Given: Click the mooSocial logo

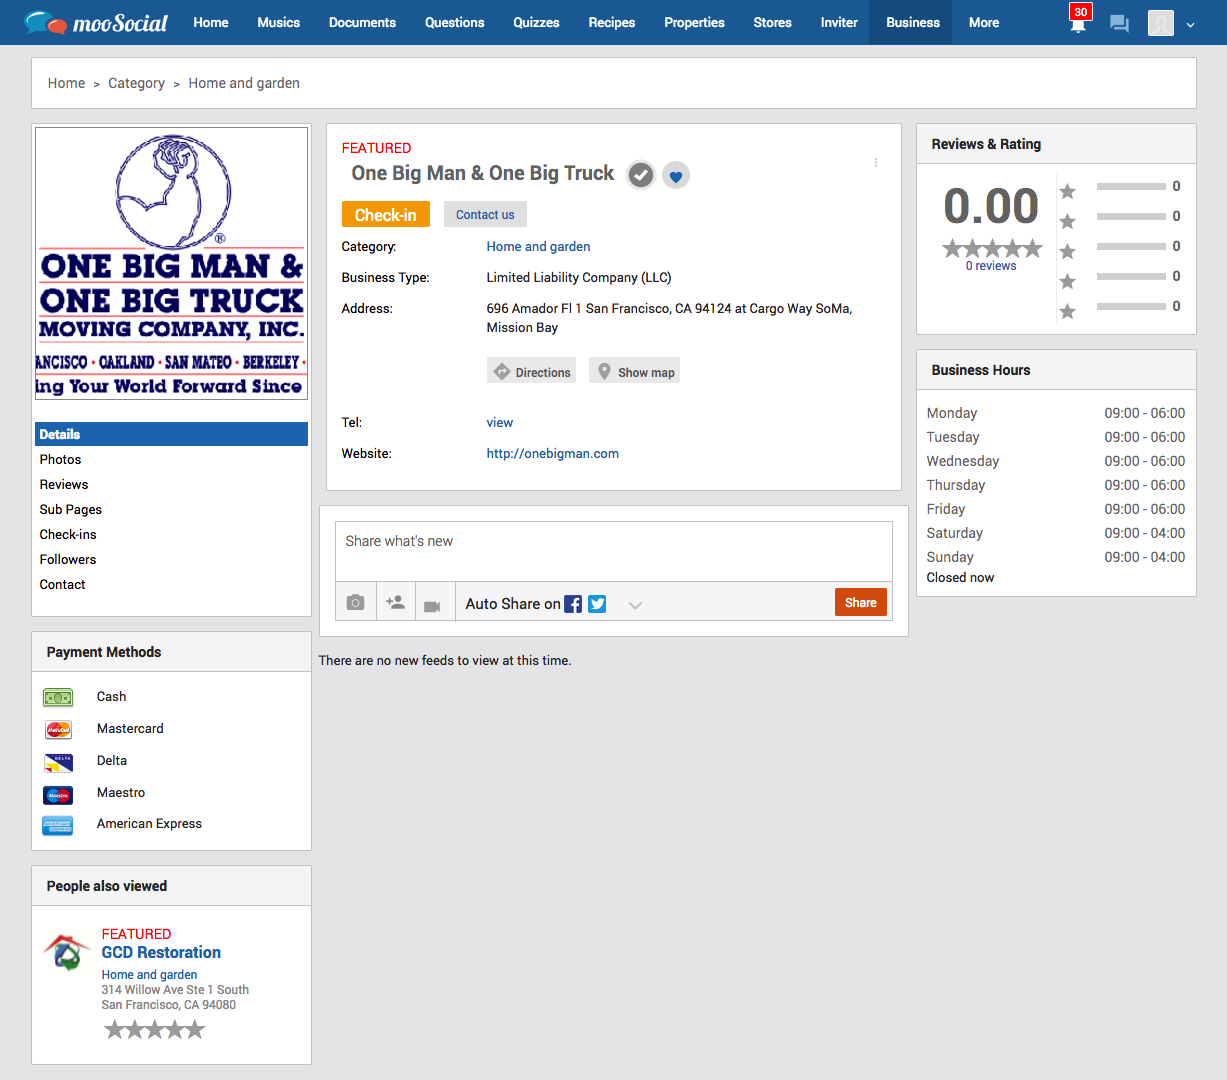Looking at the screenshot, I should (x=96, y=22).
